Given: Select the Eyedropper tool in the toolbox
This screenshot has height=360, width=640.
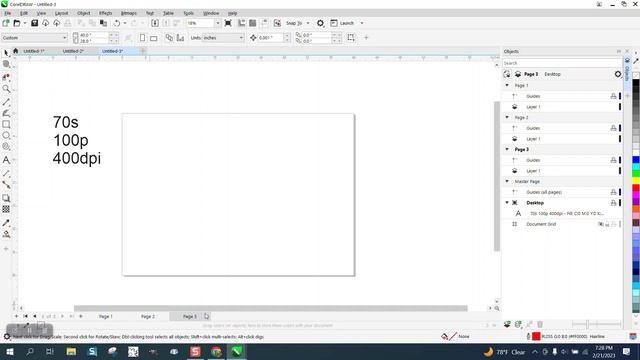Looking at the screenshot, I should pyautogui.click(x=6, y=223).
